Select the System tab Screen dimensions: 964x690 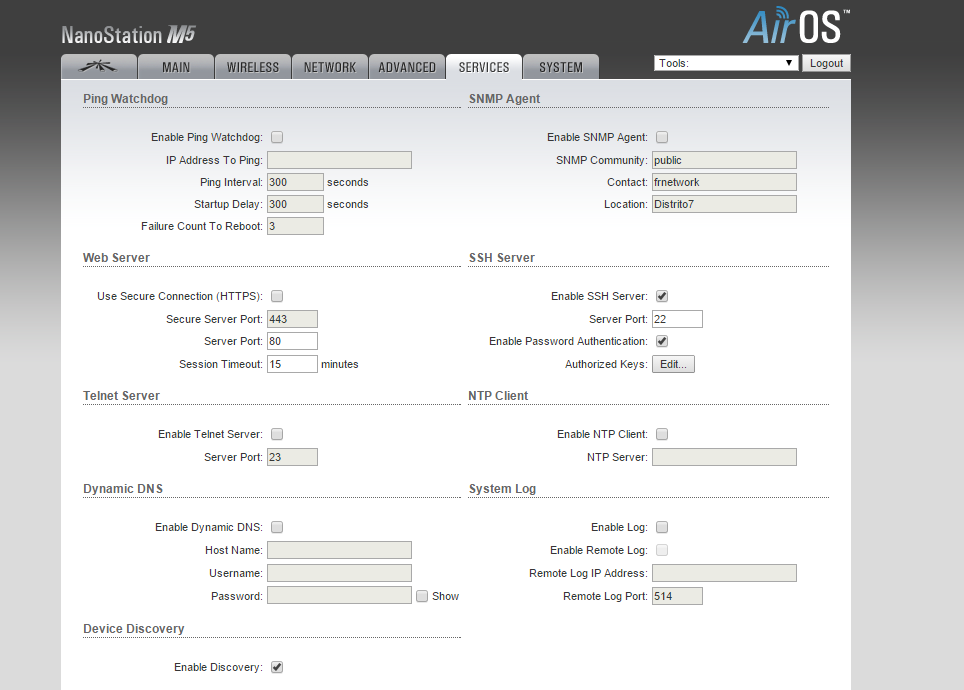tap(560, 67)
